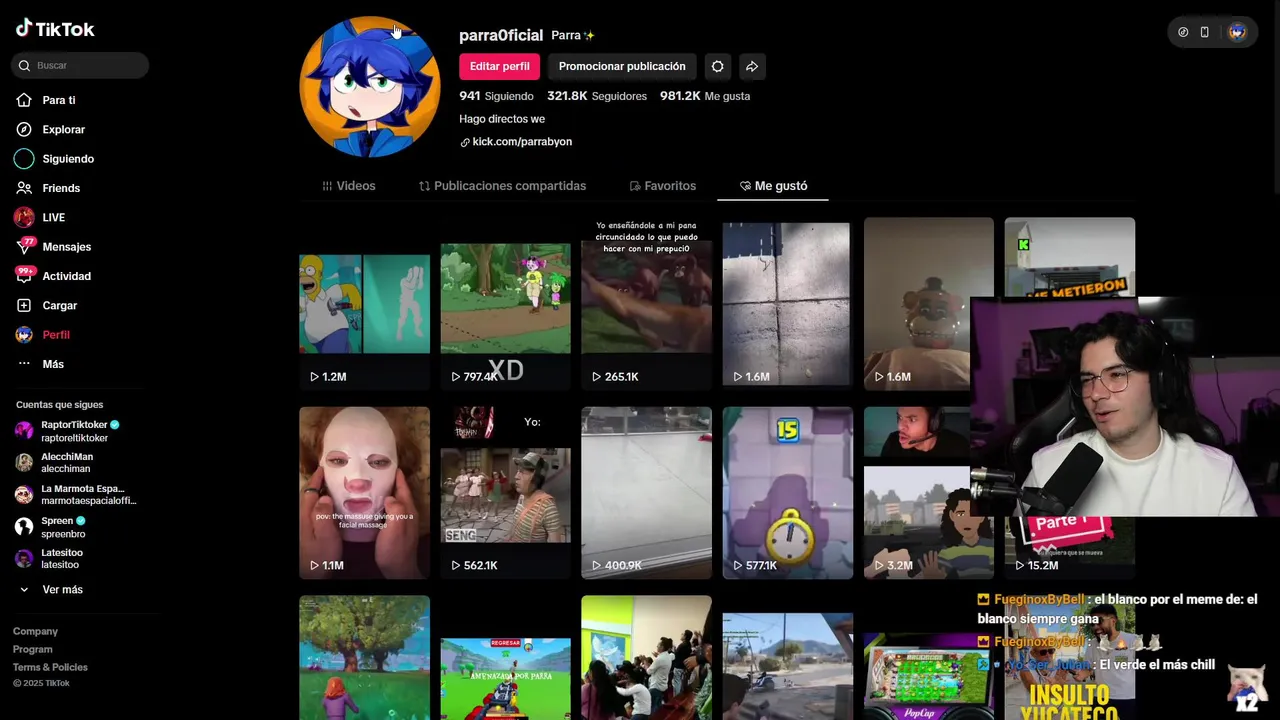
Task: Focus the Buscar search field
Action: pos(80,65)
